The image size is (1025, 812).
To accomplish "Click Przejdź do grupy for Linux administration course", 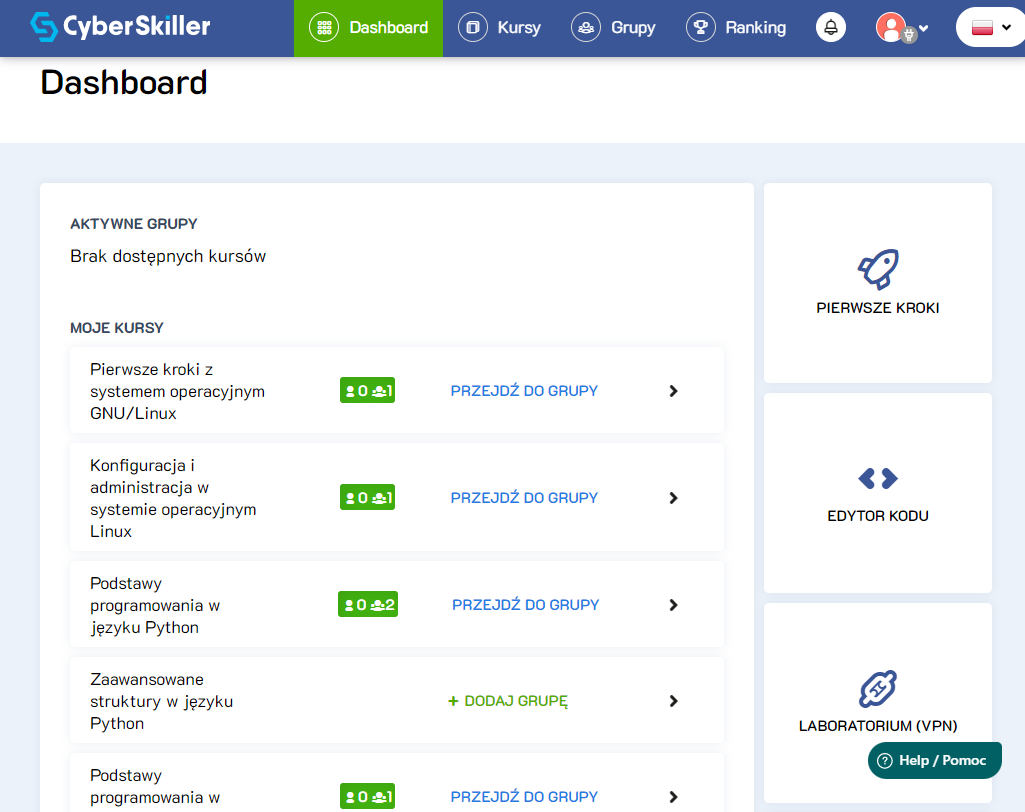I will 524,498.
